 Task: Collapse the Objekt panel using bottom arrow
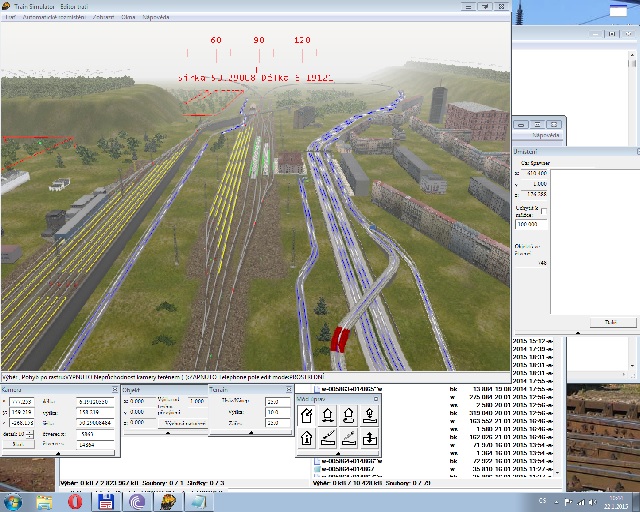pyautogui.click(x=168, y=433)
